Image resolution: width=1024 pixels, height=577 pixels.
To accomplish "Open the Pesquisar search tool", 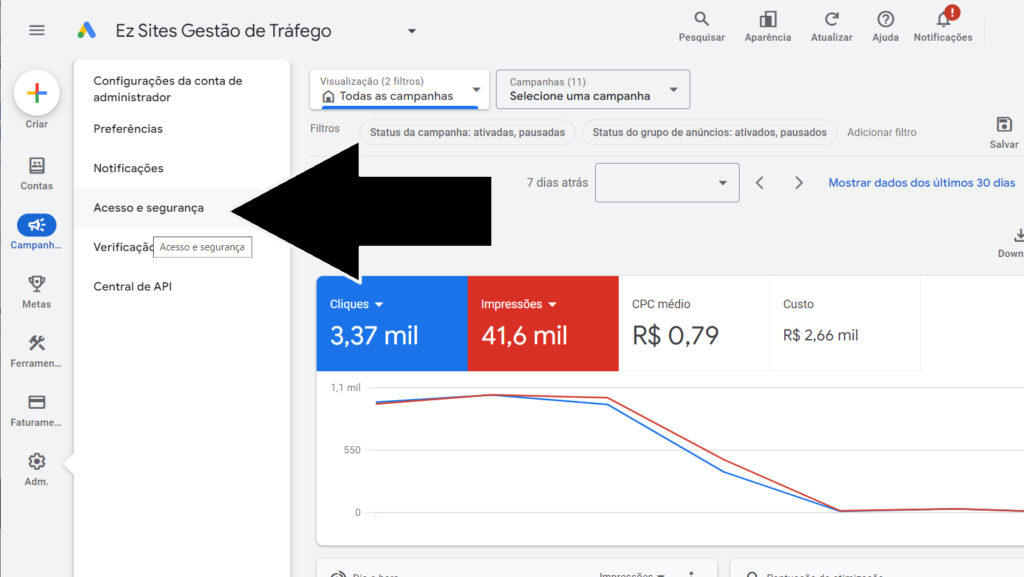I will click(701, 27).
